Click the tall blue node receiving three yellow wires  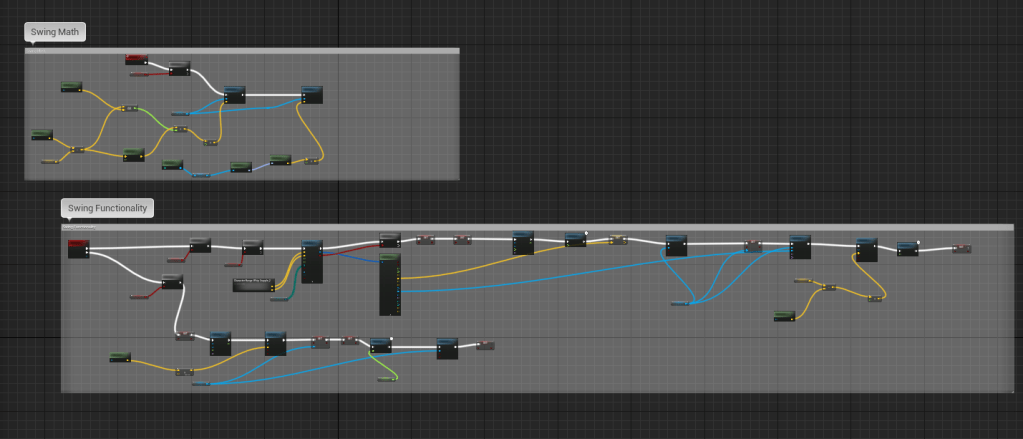312,262
